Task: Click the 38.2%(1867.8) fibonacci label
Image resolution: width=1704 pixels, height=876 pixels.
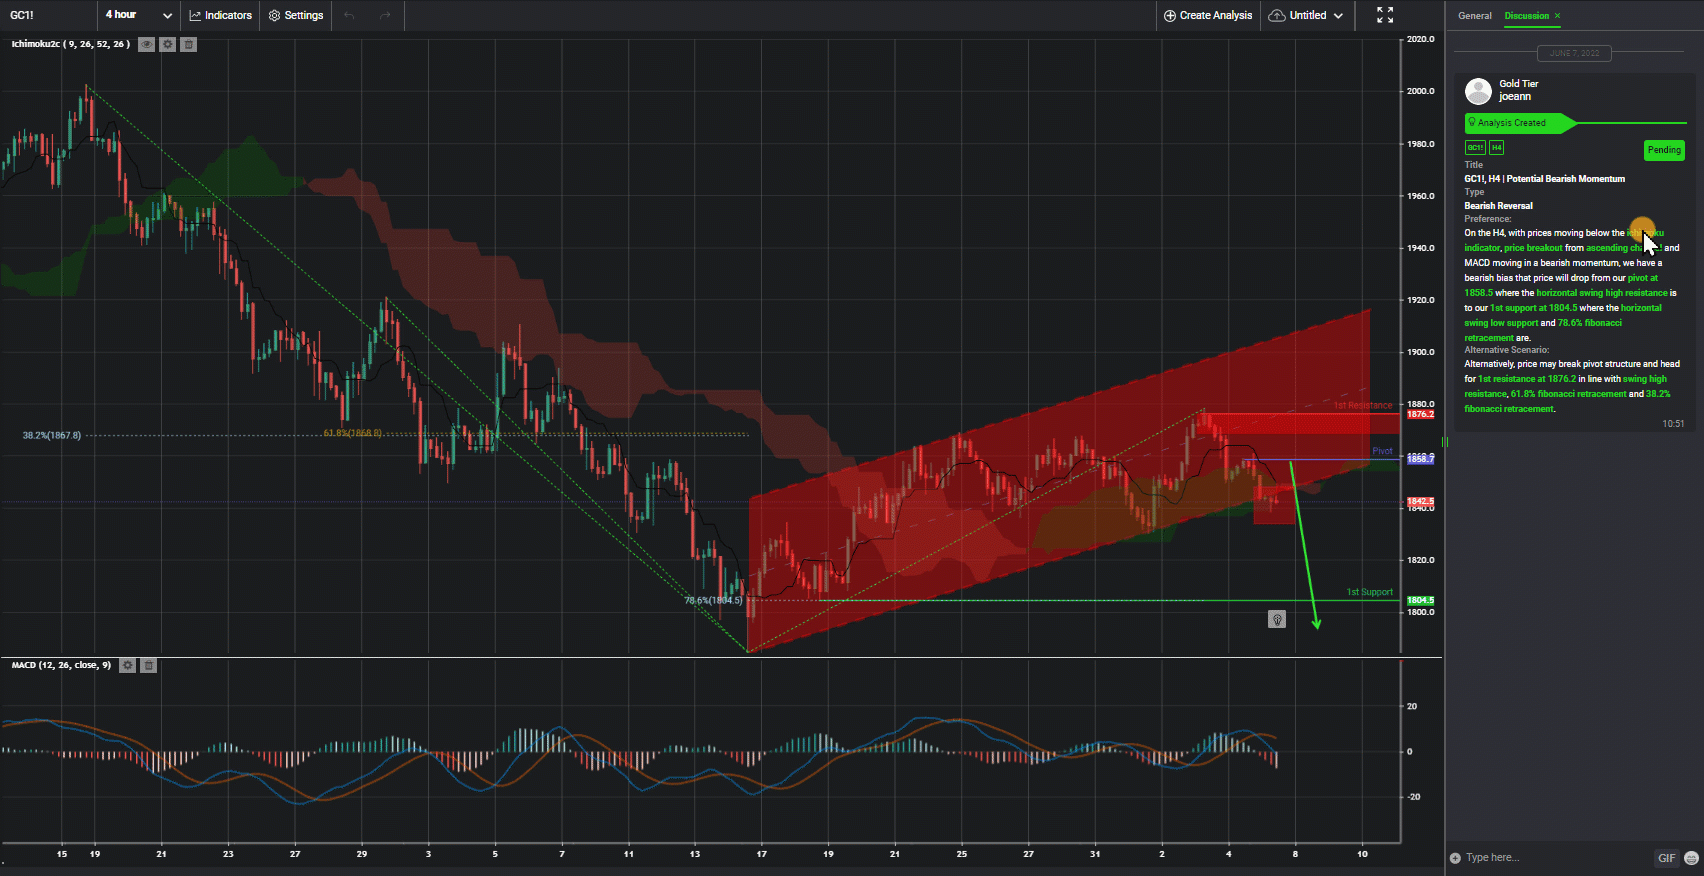Action: 52,436
